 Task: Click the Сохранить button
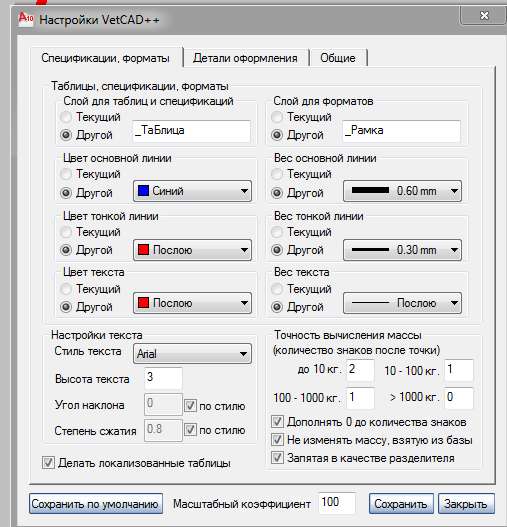[x=401, y=503]
